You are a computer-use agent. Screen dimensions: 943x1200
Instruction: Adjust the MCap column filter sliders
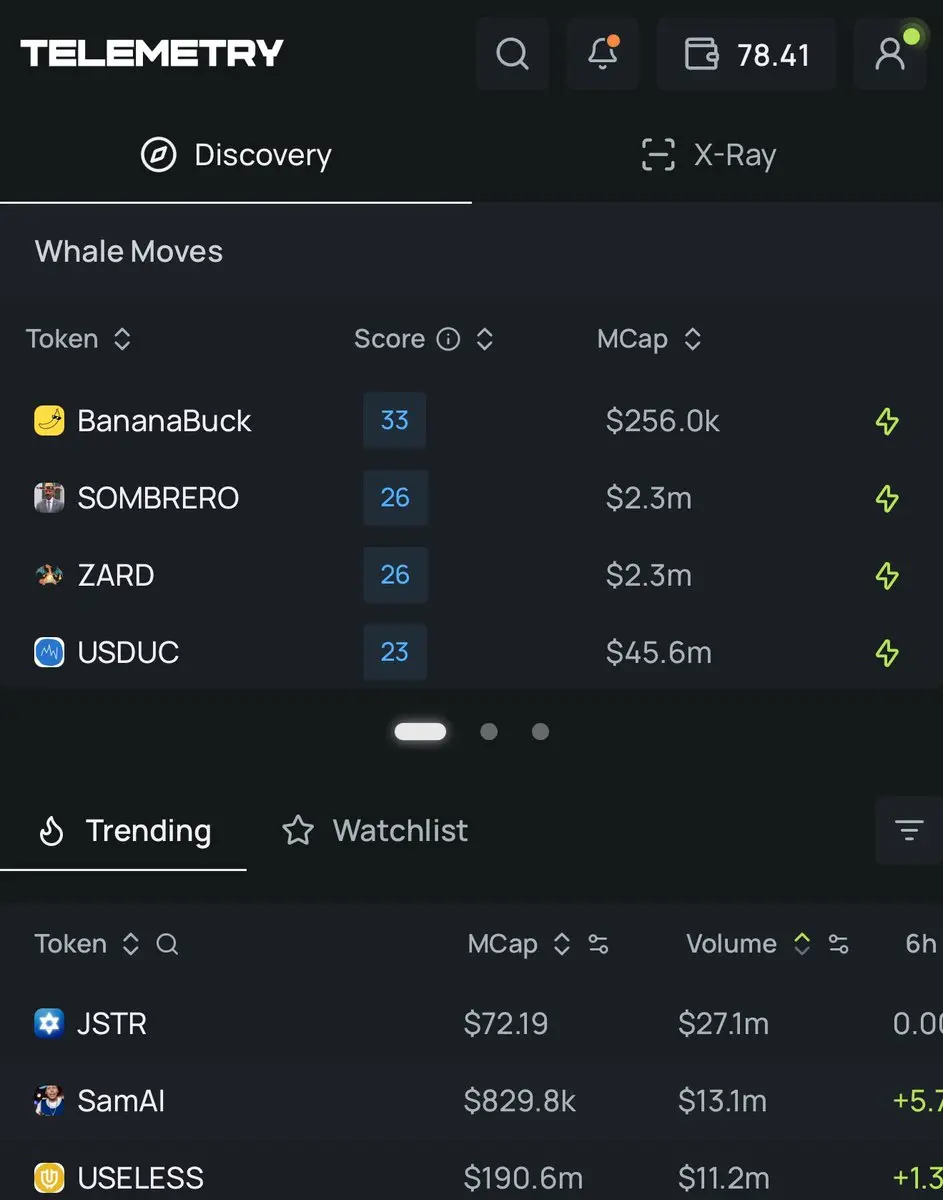point(599,944)
